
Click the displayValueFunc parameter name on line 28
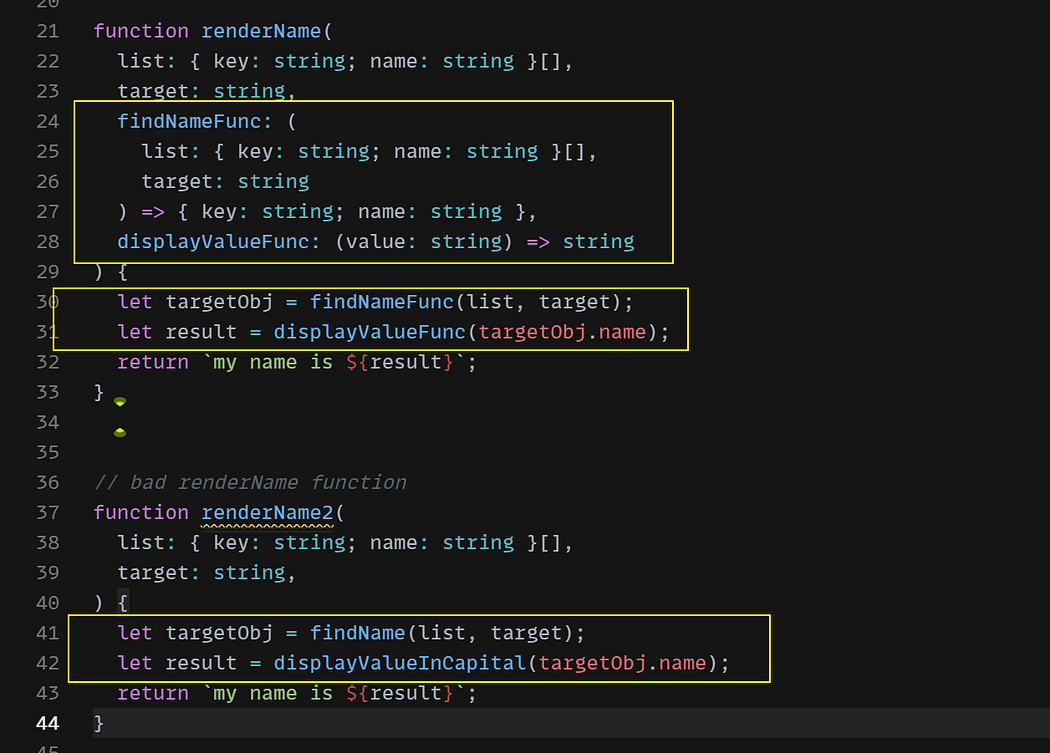(x=214, y=242)
